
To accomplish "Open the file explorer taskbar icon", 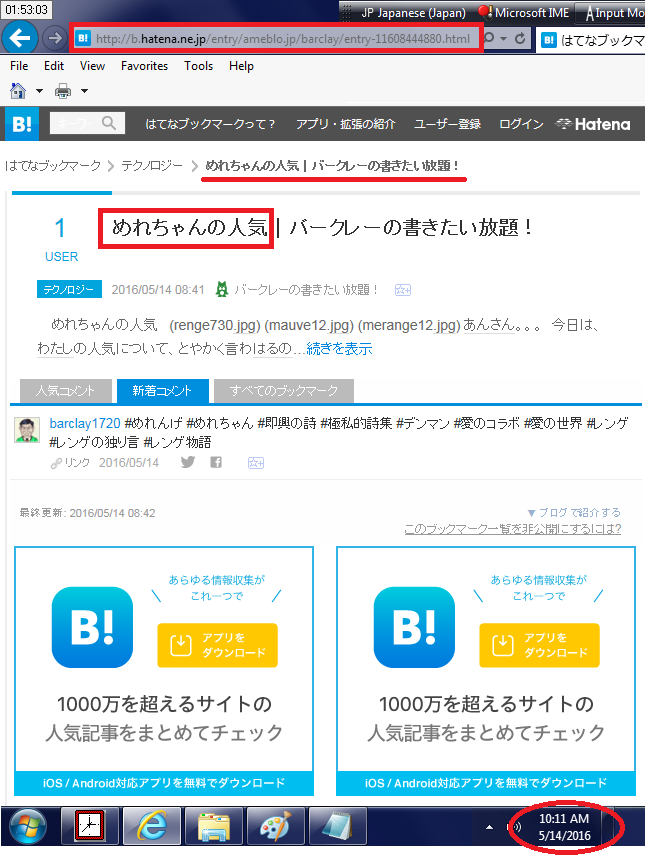I will tap(214, 827).
